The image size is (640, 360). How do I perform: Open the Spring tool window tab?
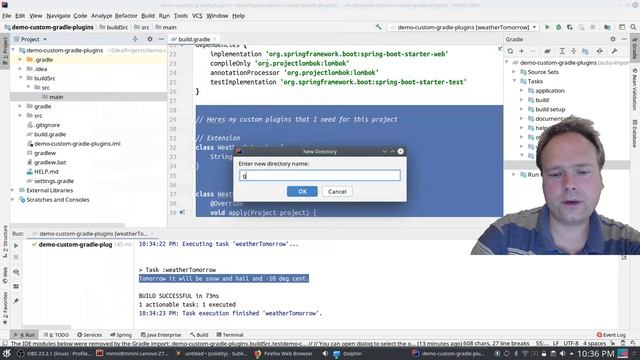121,335
